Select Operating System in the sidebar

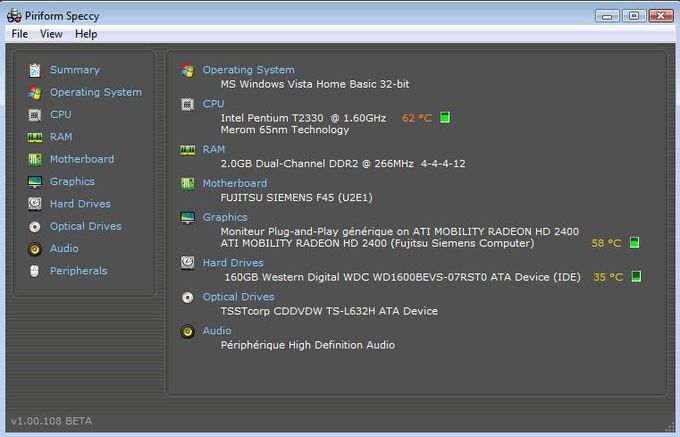[x=95, y=92]
